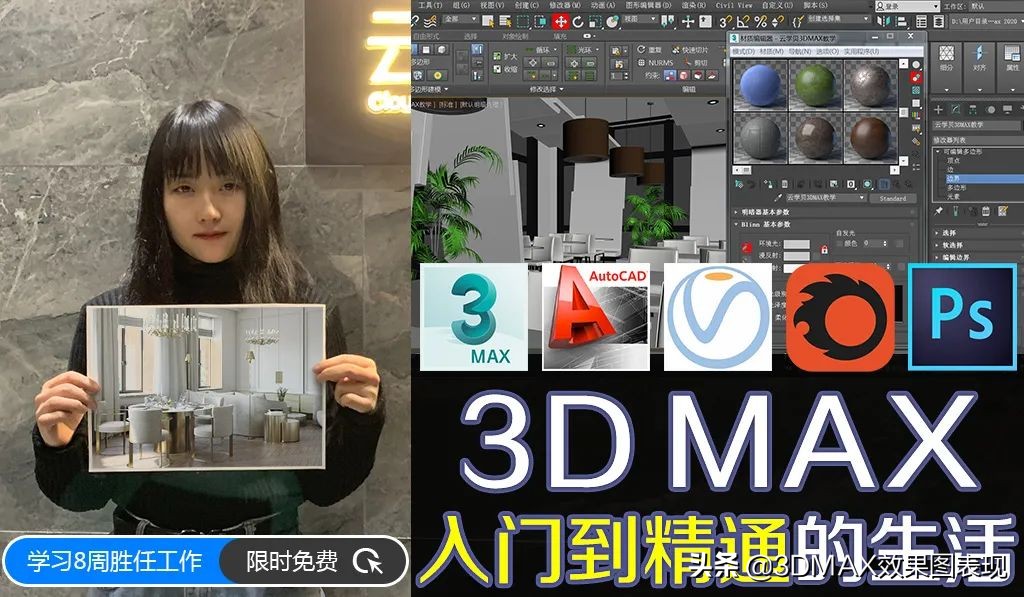Select the red Move transform tool
This screenshot has height=597, width=1024.
coord(560,20)
